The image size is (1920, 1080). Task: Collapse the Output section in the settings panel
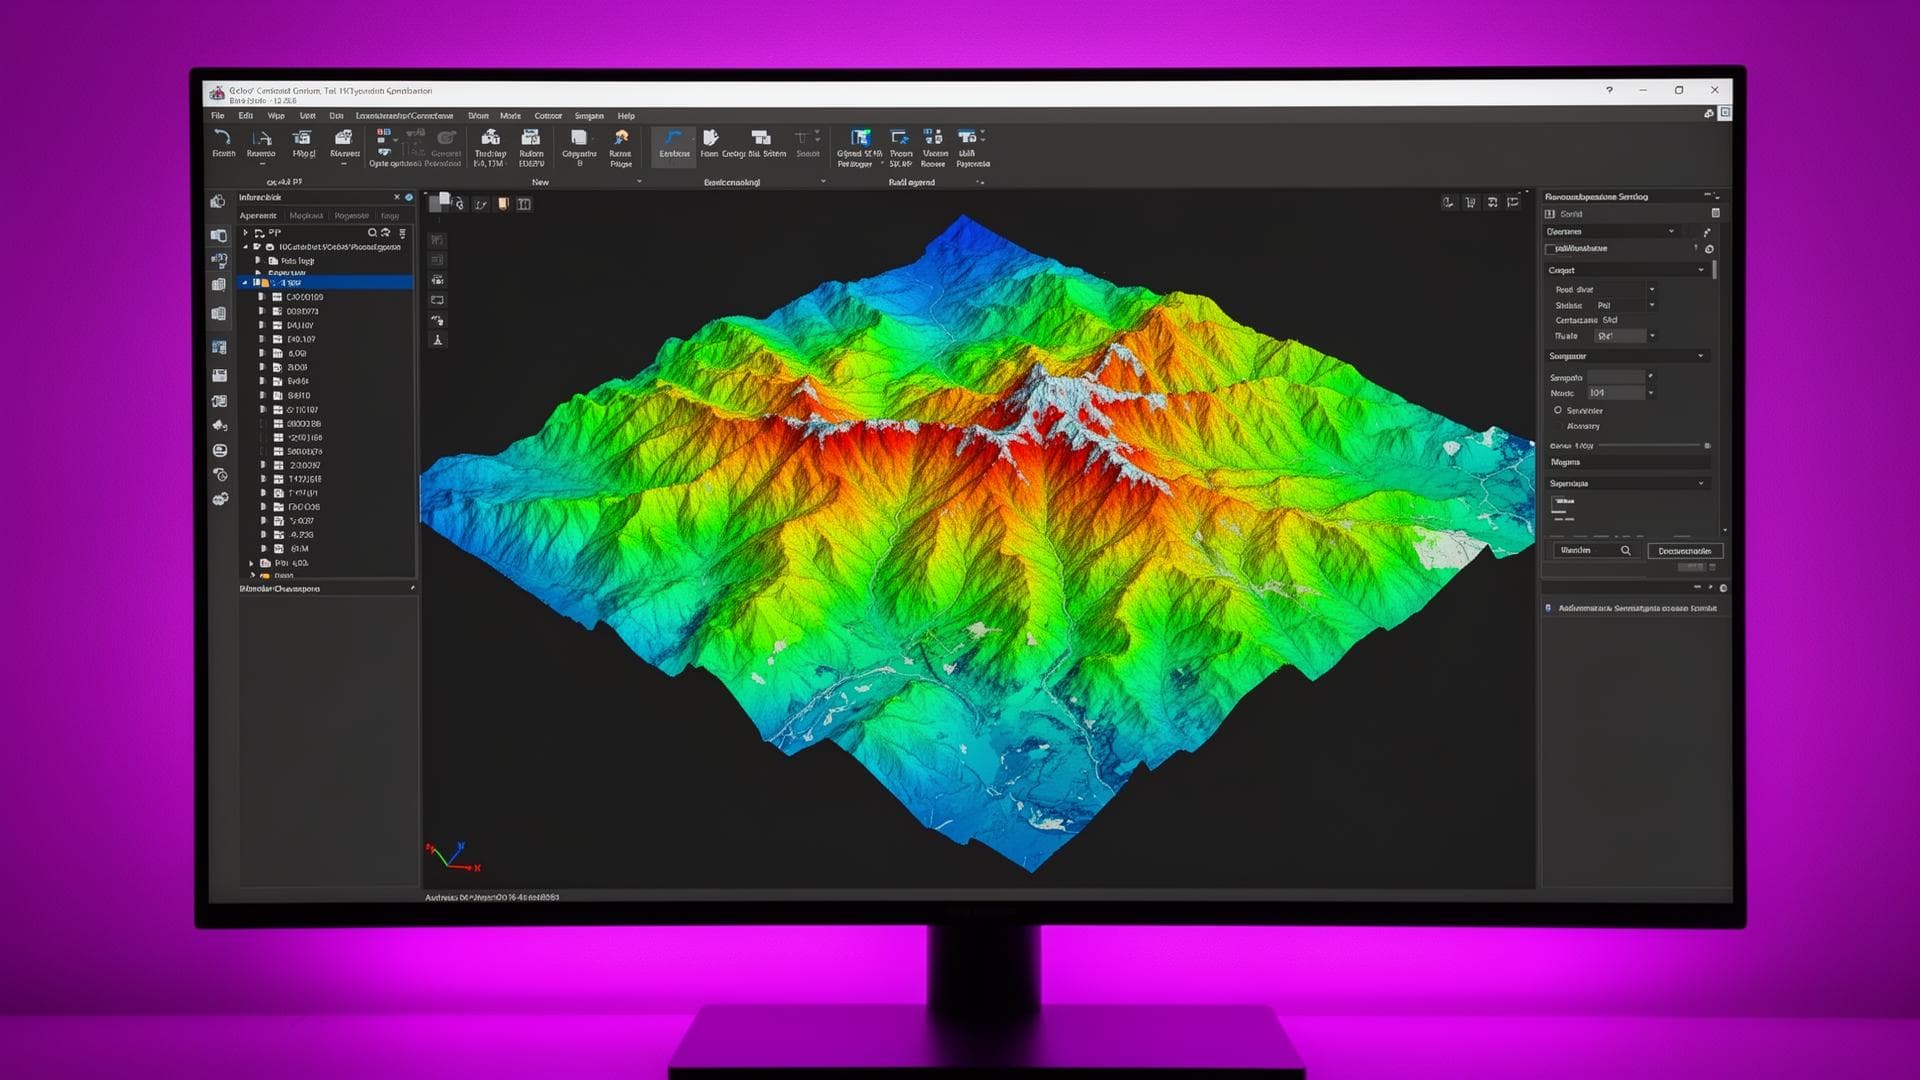tap(1700, 269)
